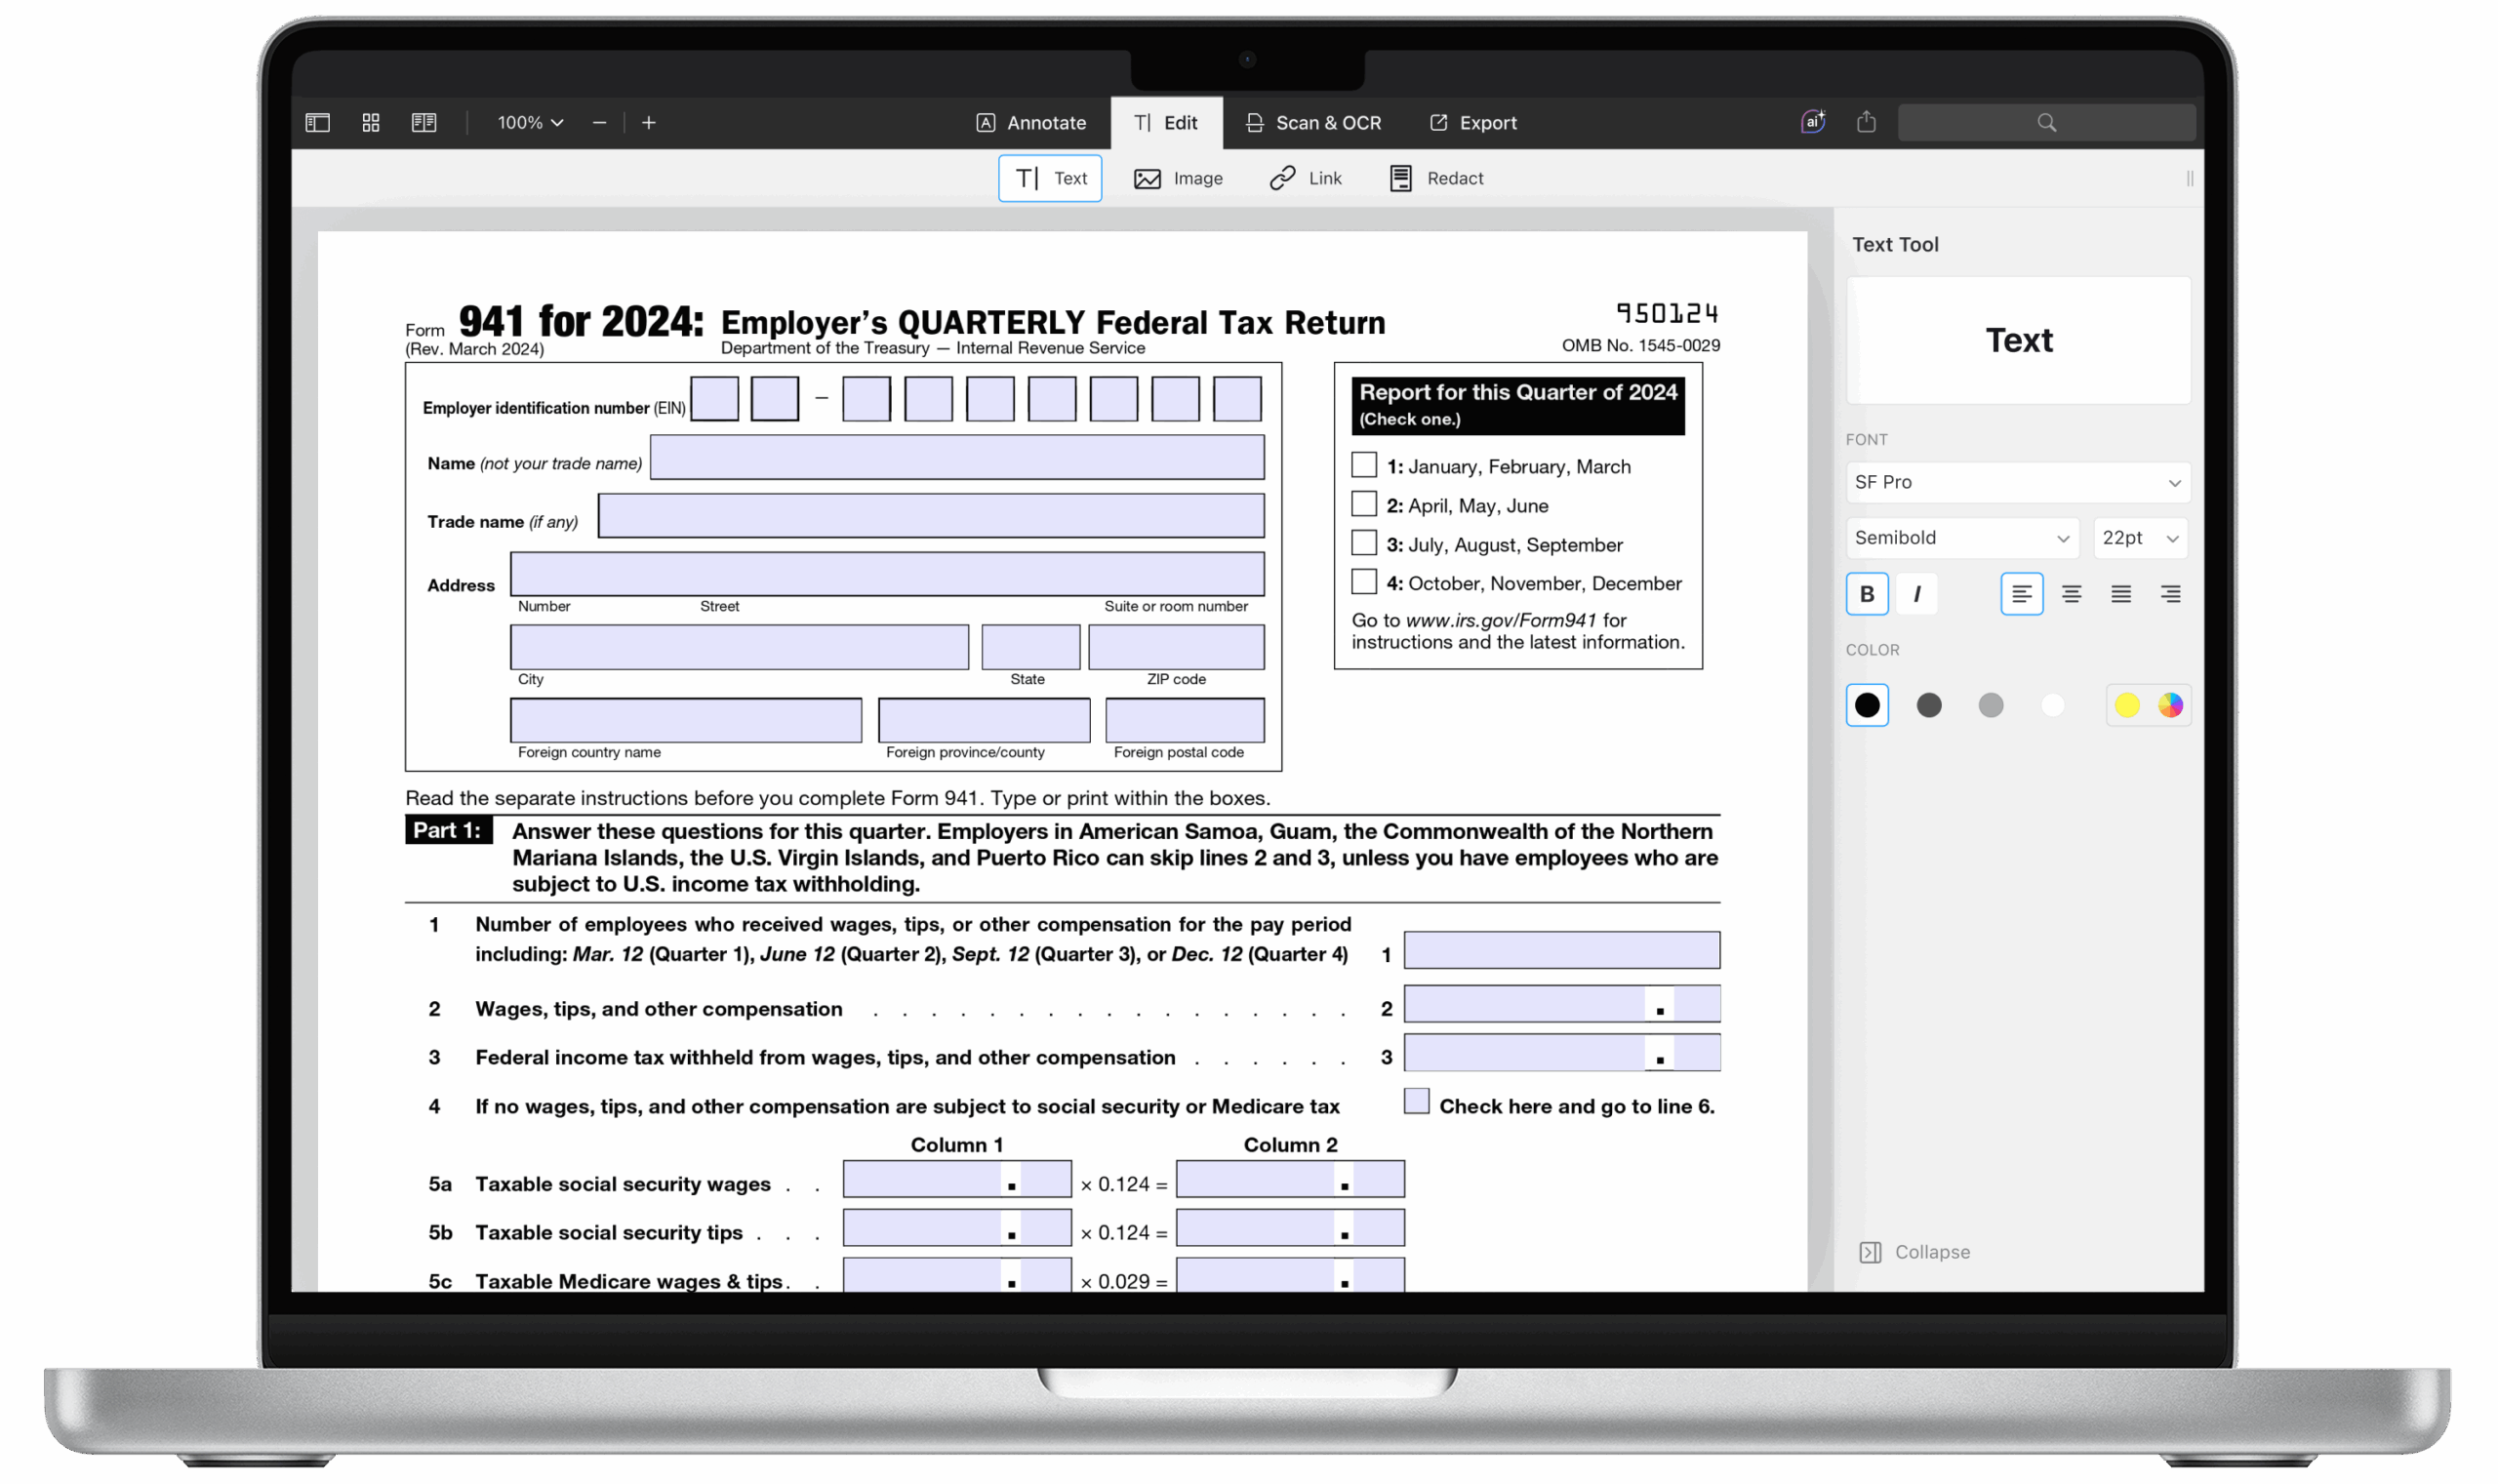This screenshot has height=1484, width=2498.
Task: Select the Redact tool
Action: 1435,178
